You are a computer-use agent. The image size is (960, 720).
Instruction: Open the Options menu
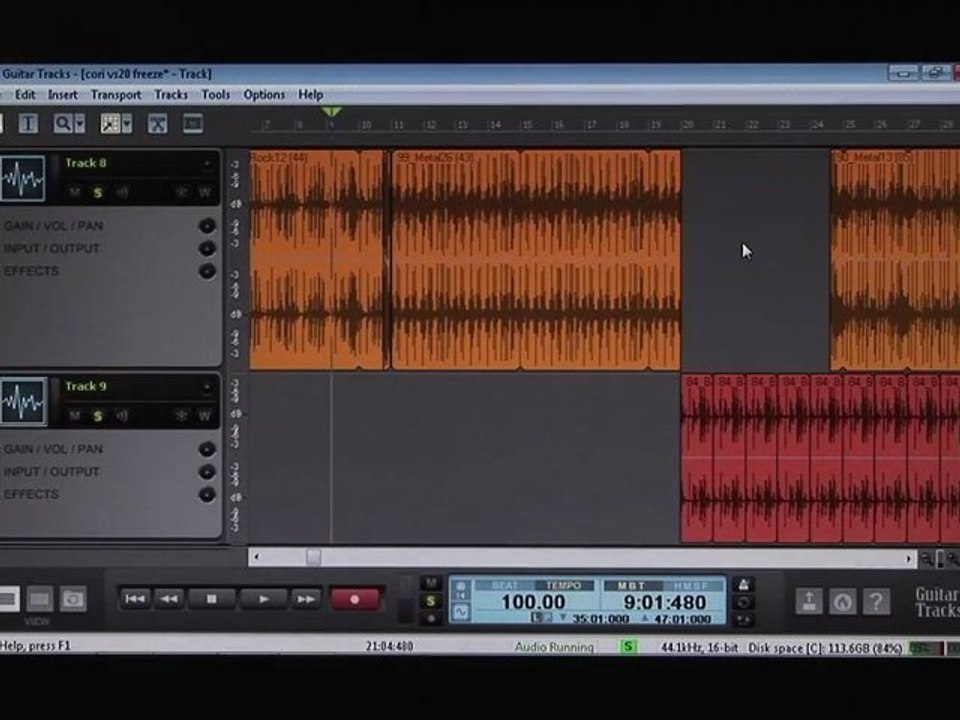click(x=264, y=95)
